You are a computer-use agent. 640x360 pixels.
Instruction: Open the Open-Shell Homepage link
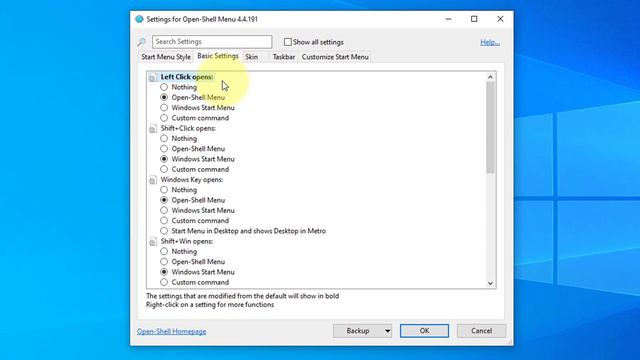[171, 331]
